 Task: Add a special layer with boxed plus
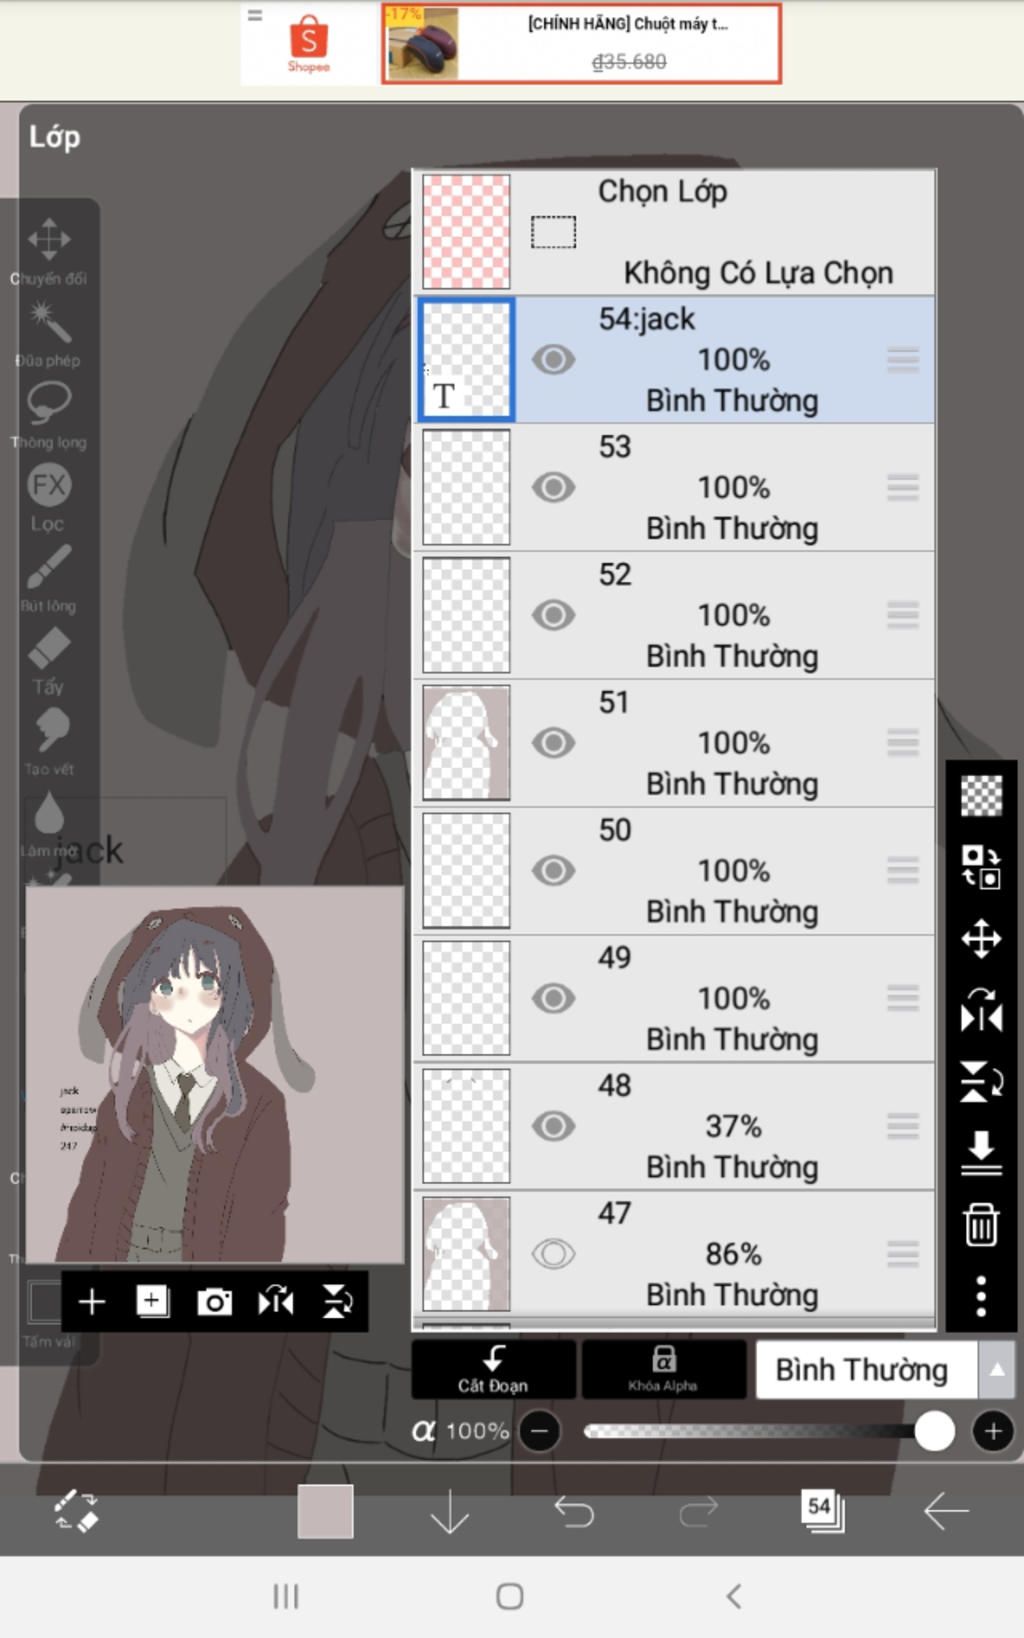[152, 1301]
